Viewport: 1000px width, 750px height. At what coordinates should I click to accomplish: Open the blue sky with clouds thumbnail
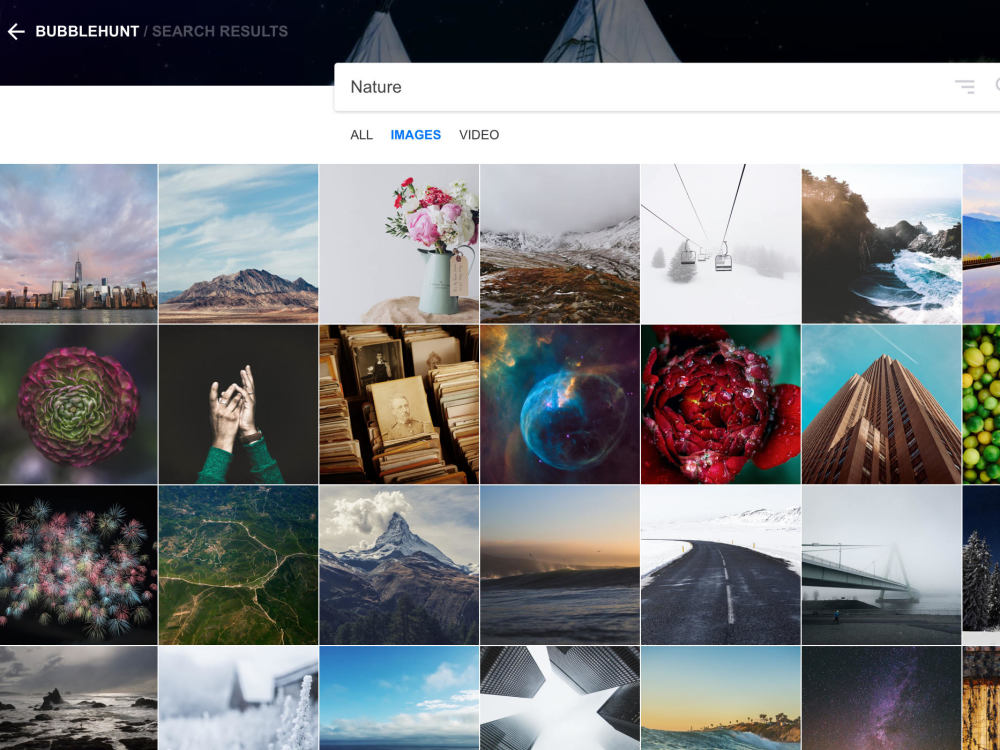pos(399,698)
